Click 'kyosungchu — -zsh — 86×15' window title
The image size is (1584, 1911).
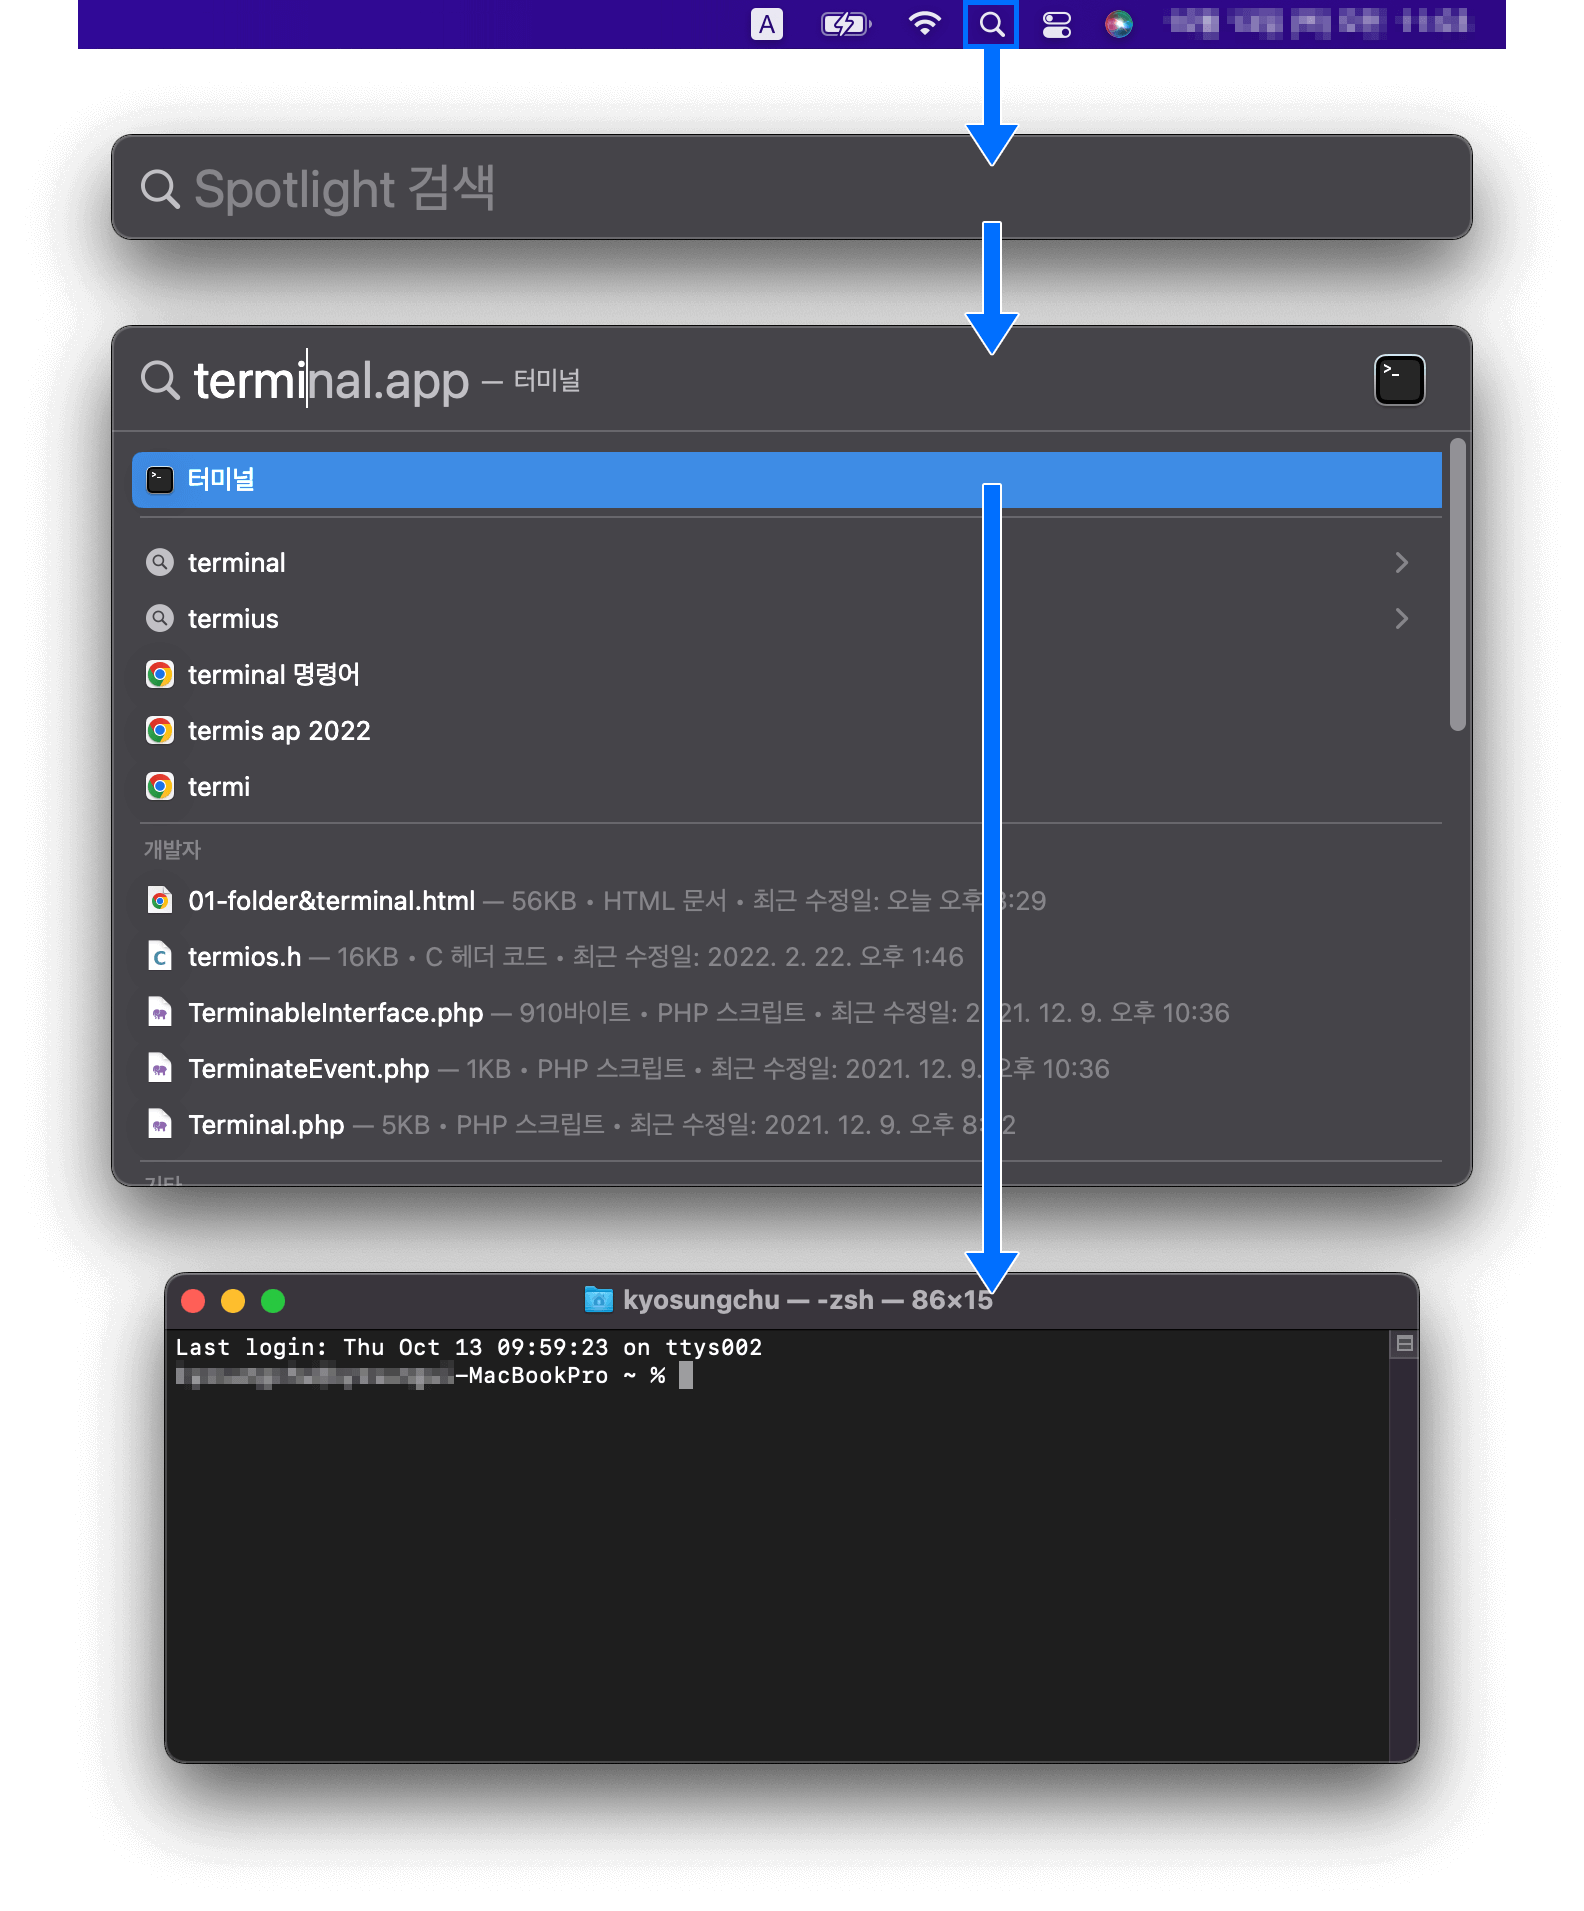807,1300
